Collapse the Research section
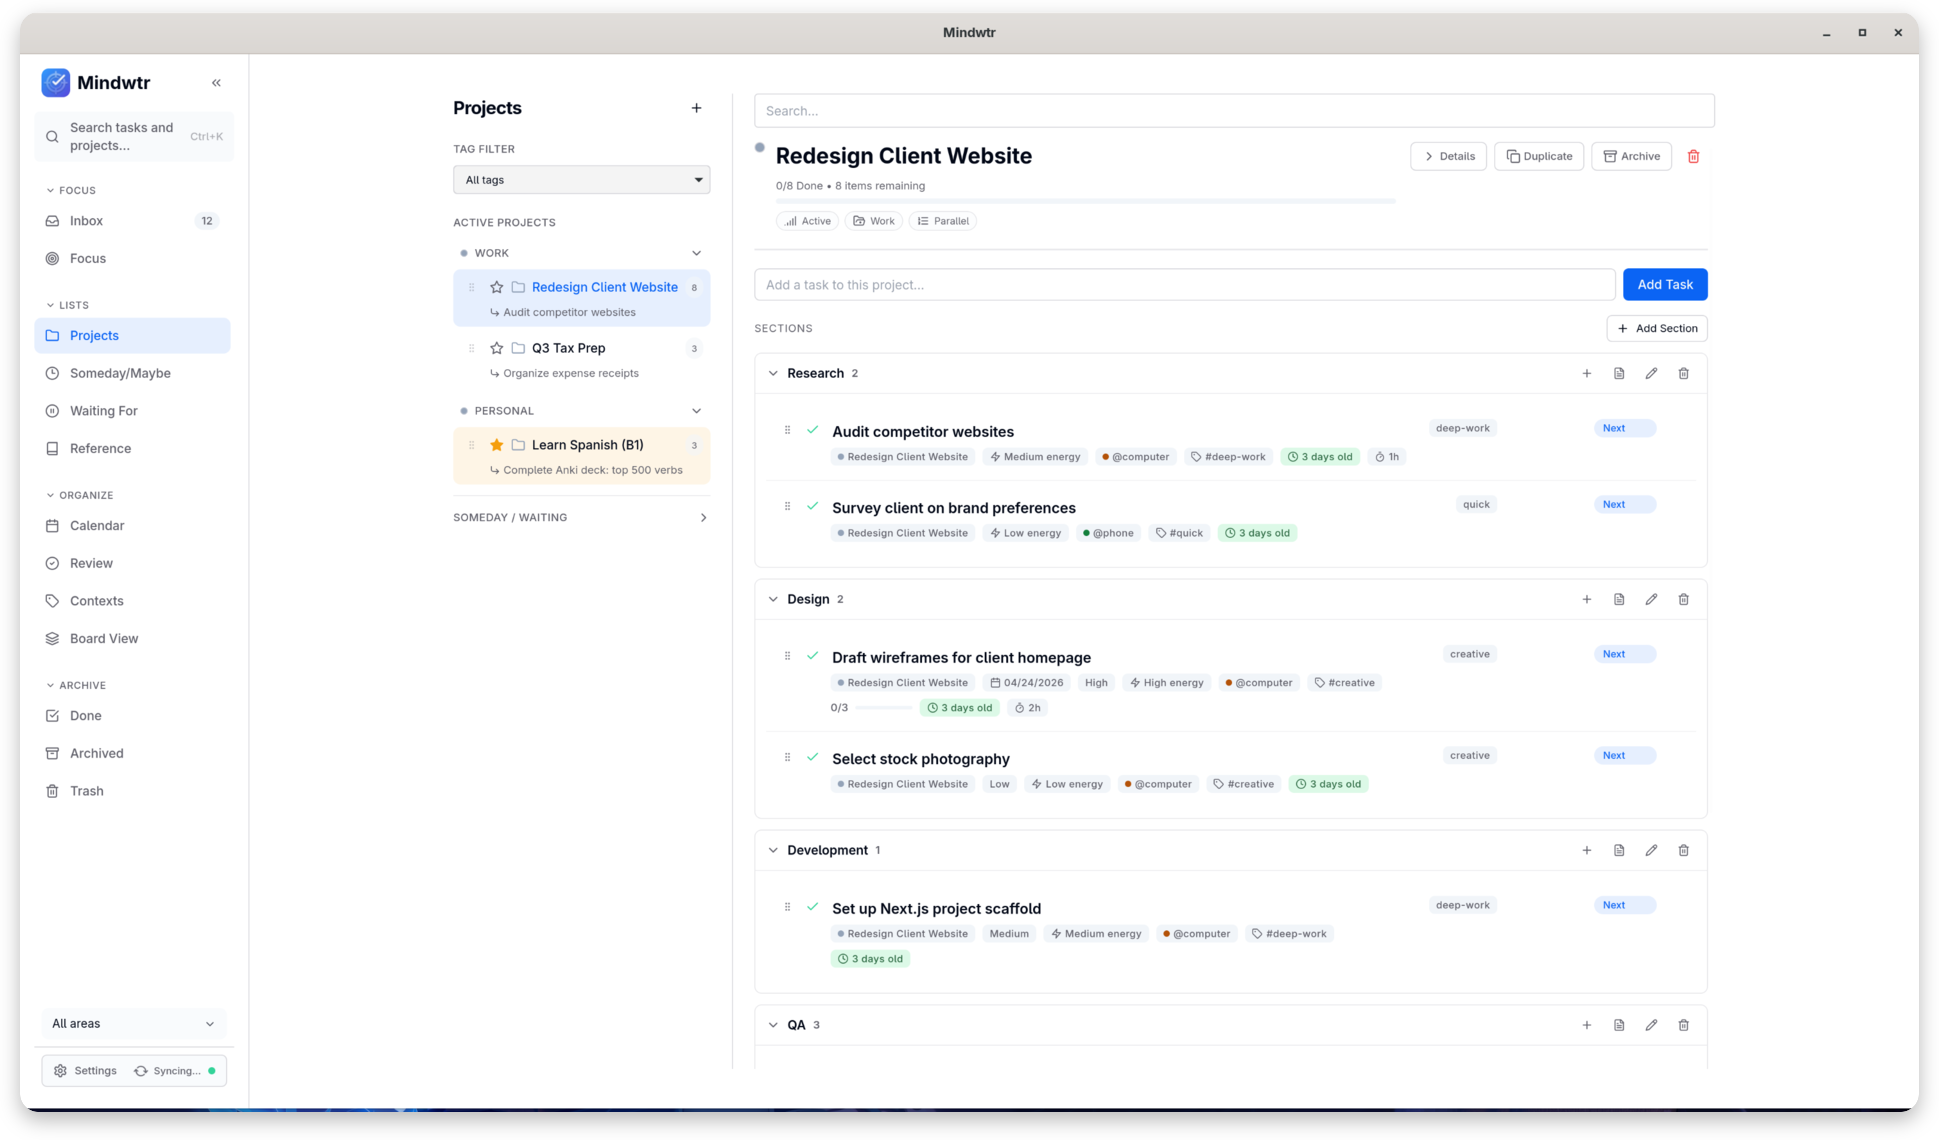 [773, 373]
